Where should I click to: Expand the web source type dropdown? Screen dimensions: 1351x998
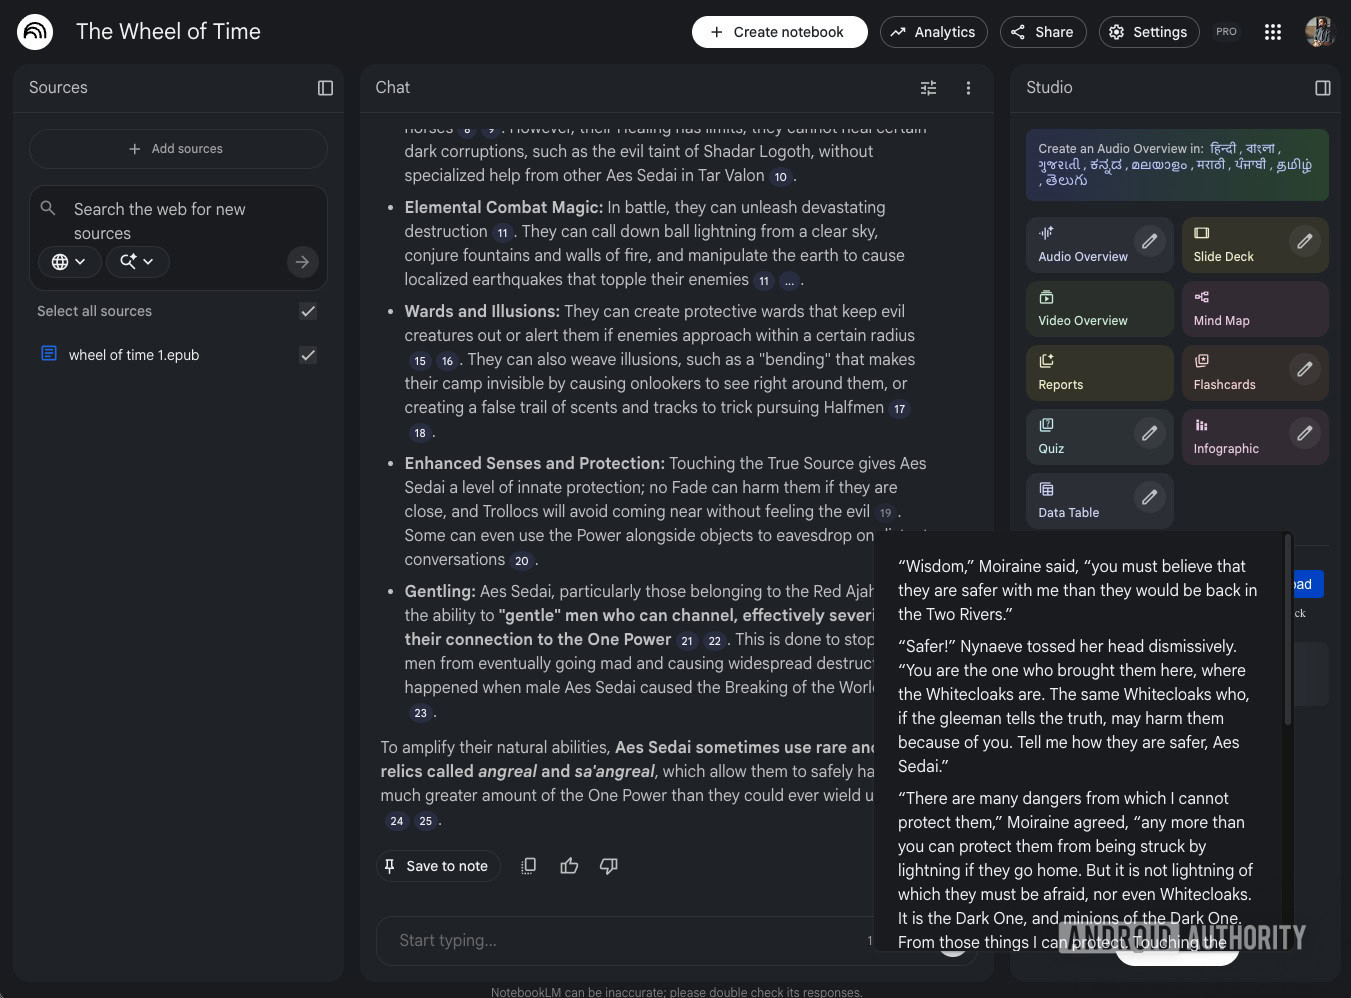pos(69,262)
